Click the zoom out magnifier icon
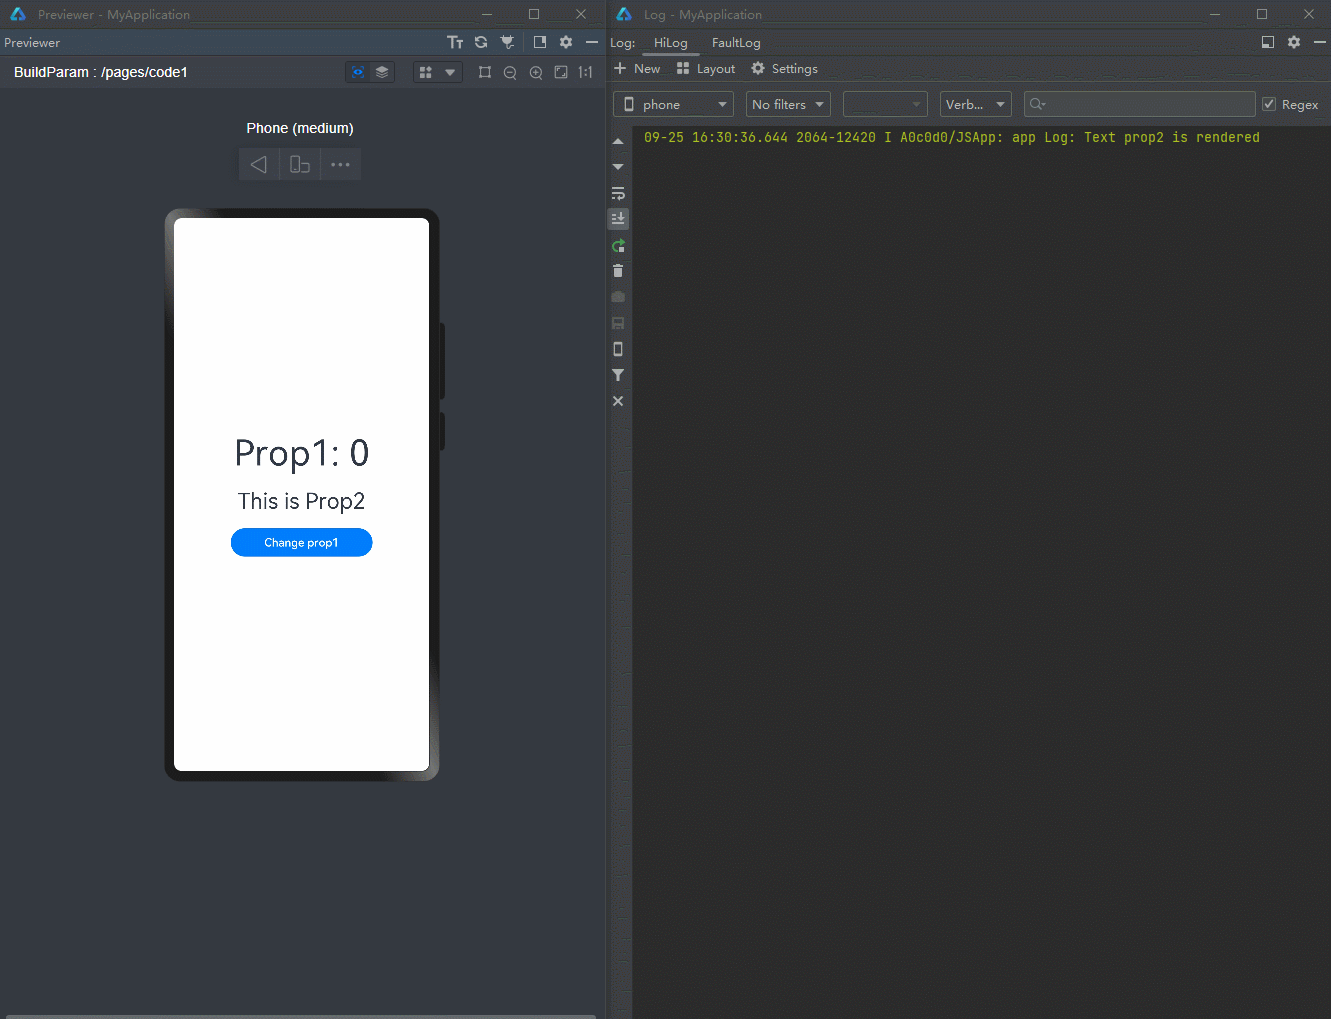Image resolution: width=1331 pixels, height=1019 pixels. (510, 73)
